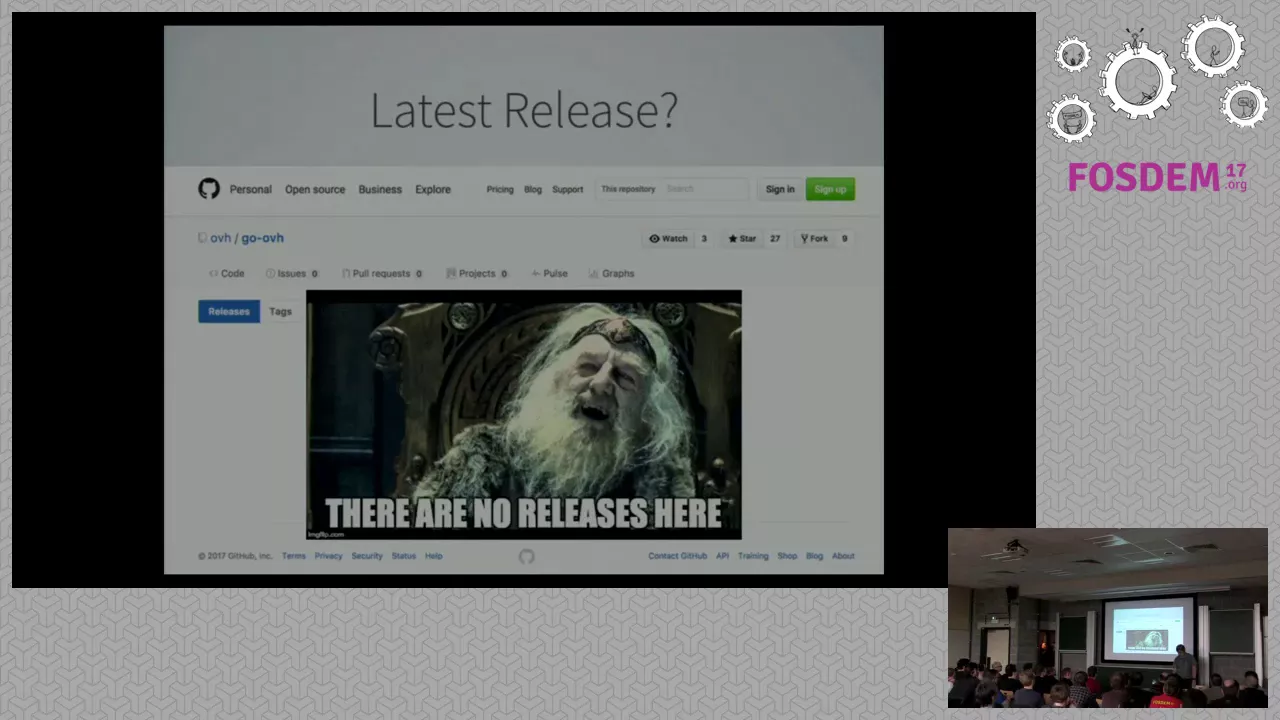1280x720 pixels.
Task: Open the Status footer link
Action: coord(404,556)
